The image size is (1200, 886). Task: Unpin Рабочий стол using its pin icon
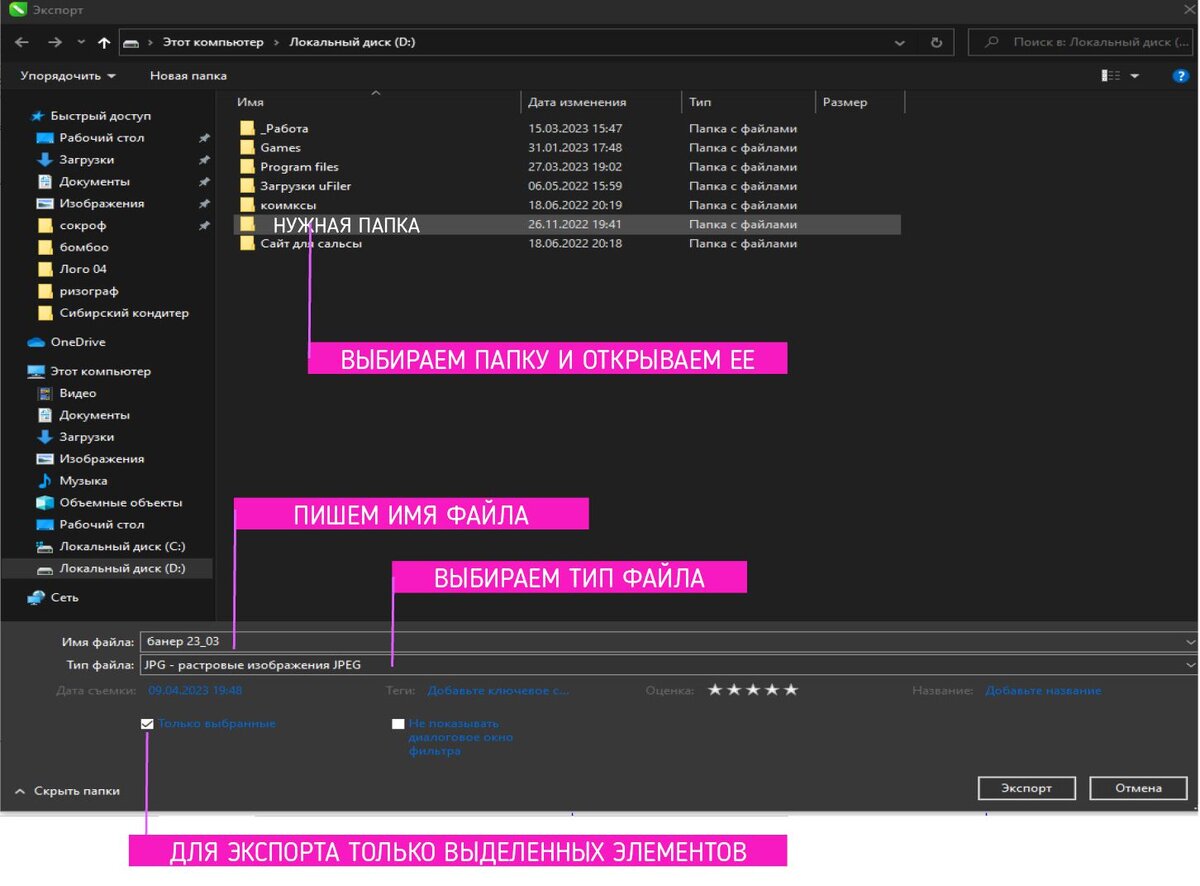204,138
